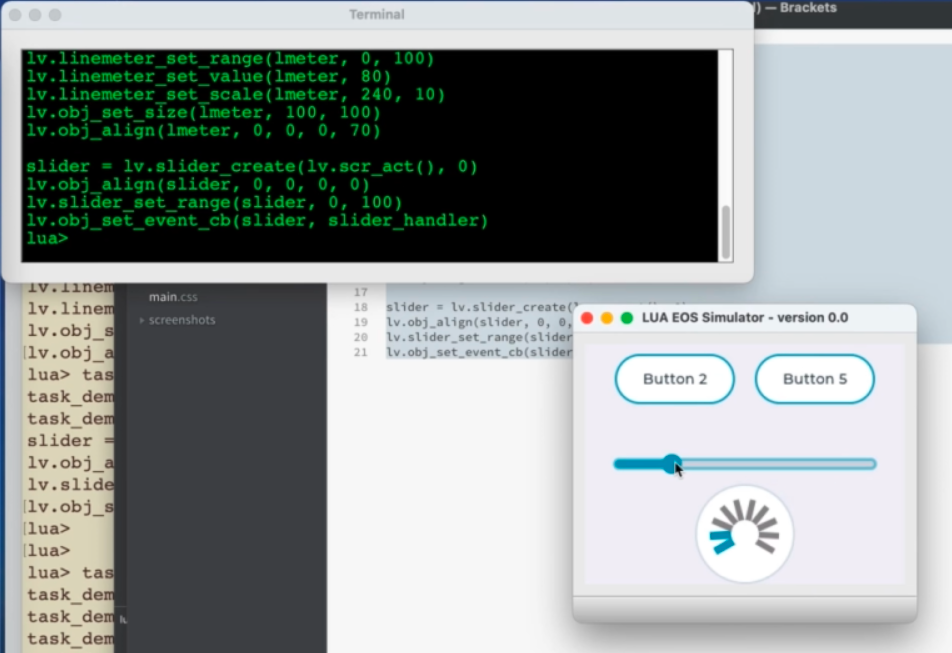Click the gray minimize button of Terminal
The image size is (952, 653).
tap(35, 15)
